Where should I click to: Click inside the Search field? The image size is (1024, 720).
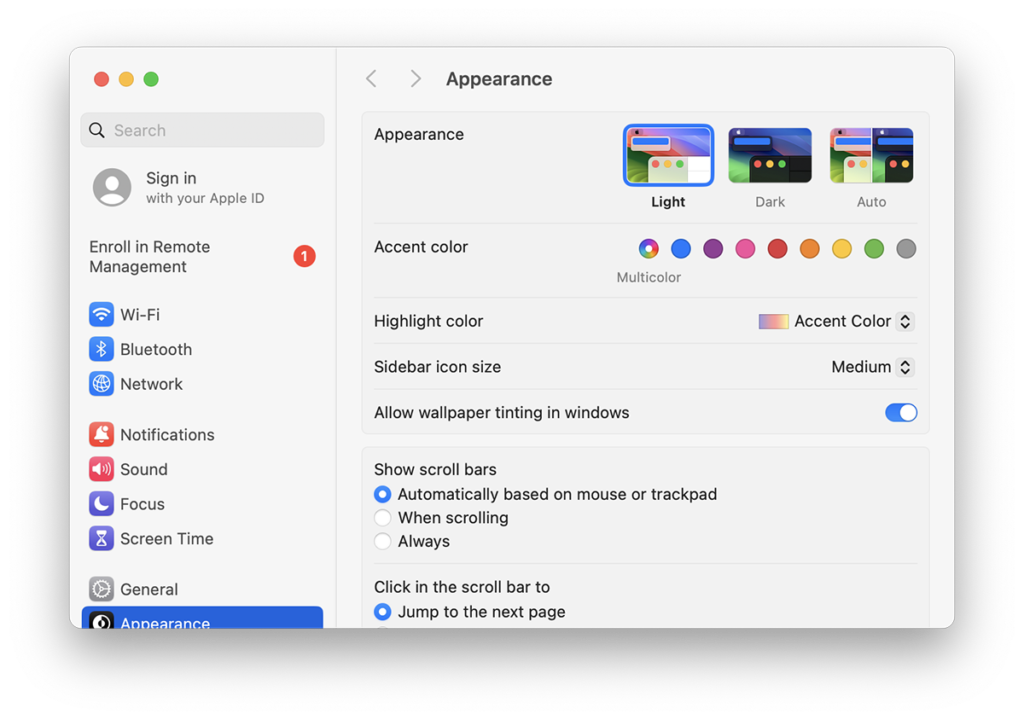[202, 130]
